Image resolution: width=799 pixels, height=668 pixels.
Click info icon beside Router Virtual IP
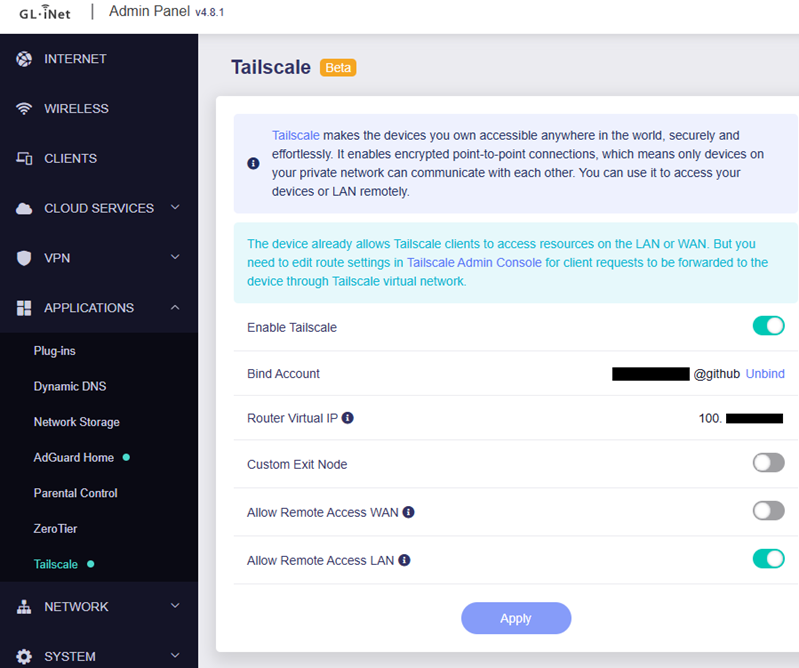click(x=348, y=418)
